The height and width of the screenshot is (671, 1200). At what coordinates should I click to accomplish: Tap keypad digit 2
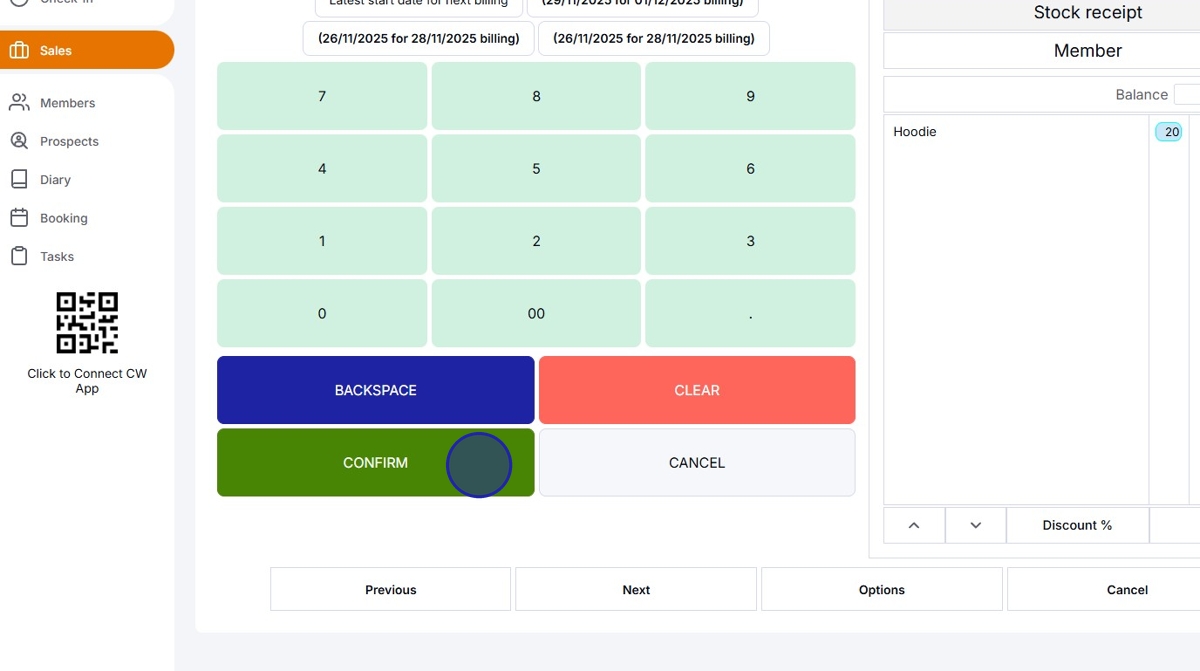tap(536, 241)
